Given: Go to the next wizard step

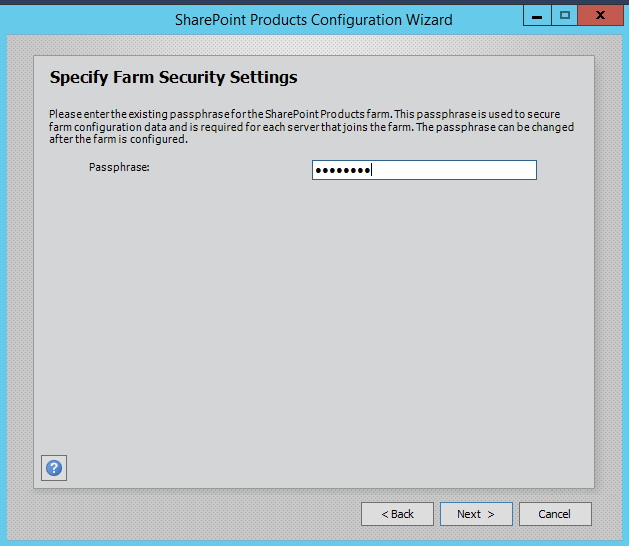Looking at the screenshot, I should pos(476,514).
